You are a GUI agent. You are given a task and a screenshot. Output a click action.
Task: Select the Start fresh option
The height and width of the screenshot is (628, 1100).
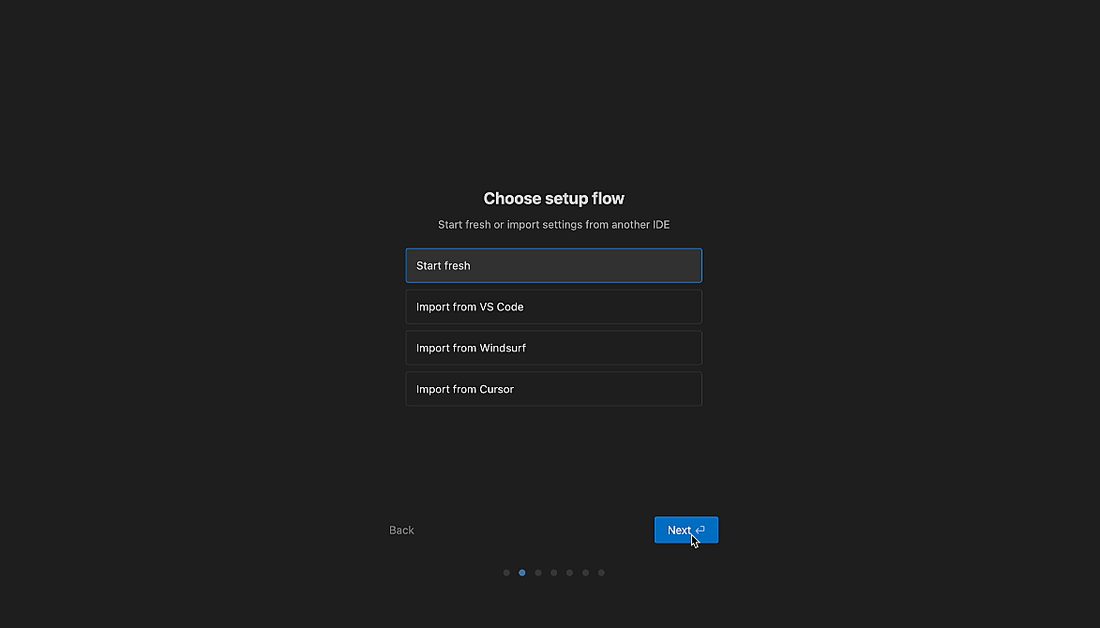(x=554, y=265)
